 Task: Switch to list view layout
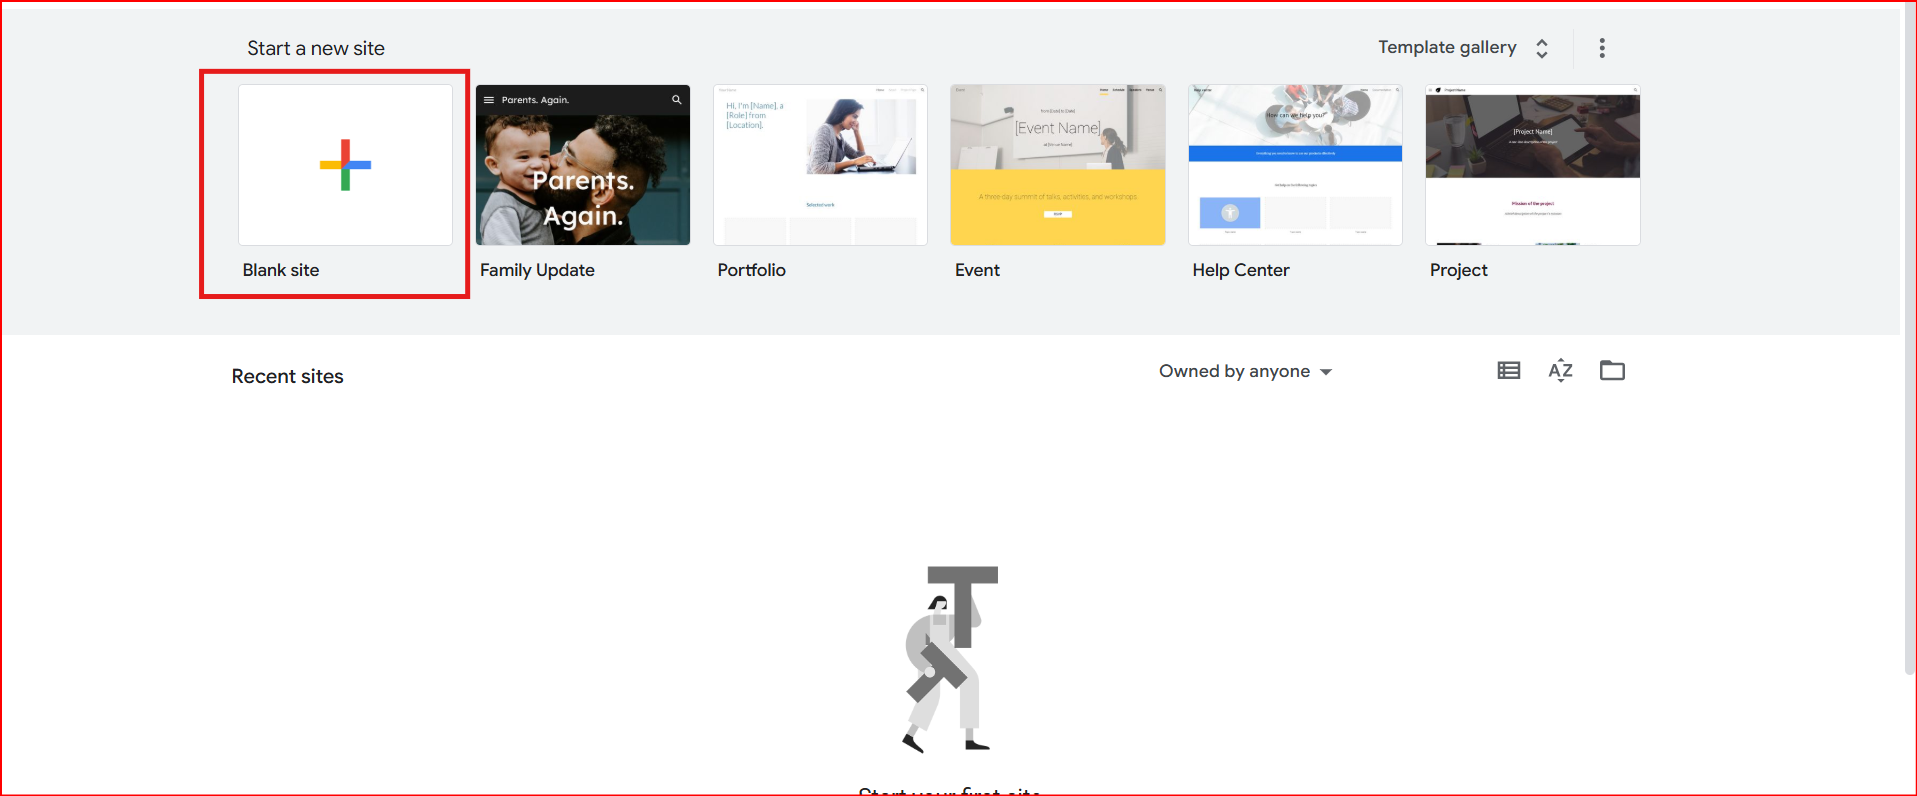[x=1509, y=371]
